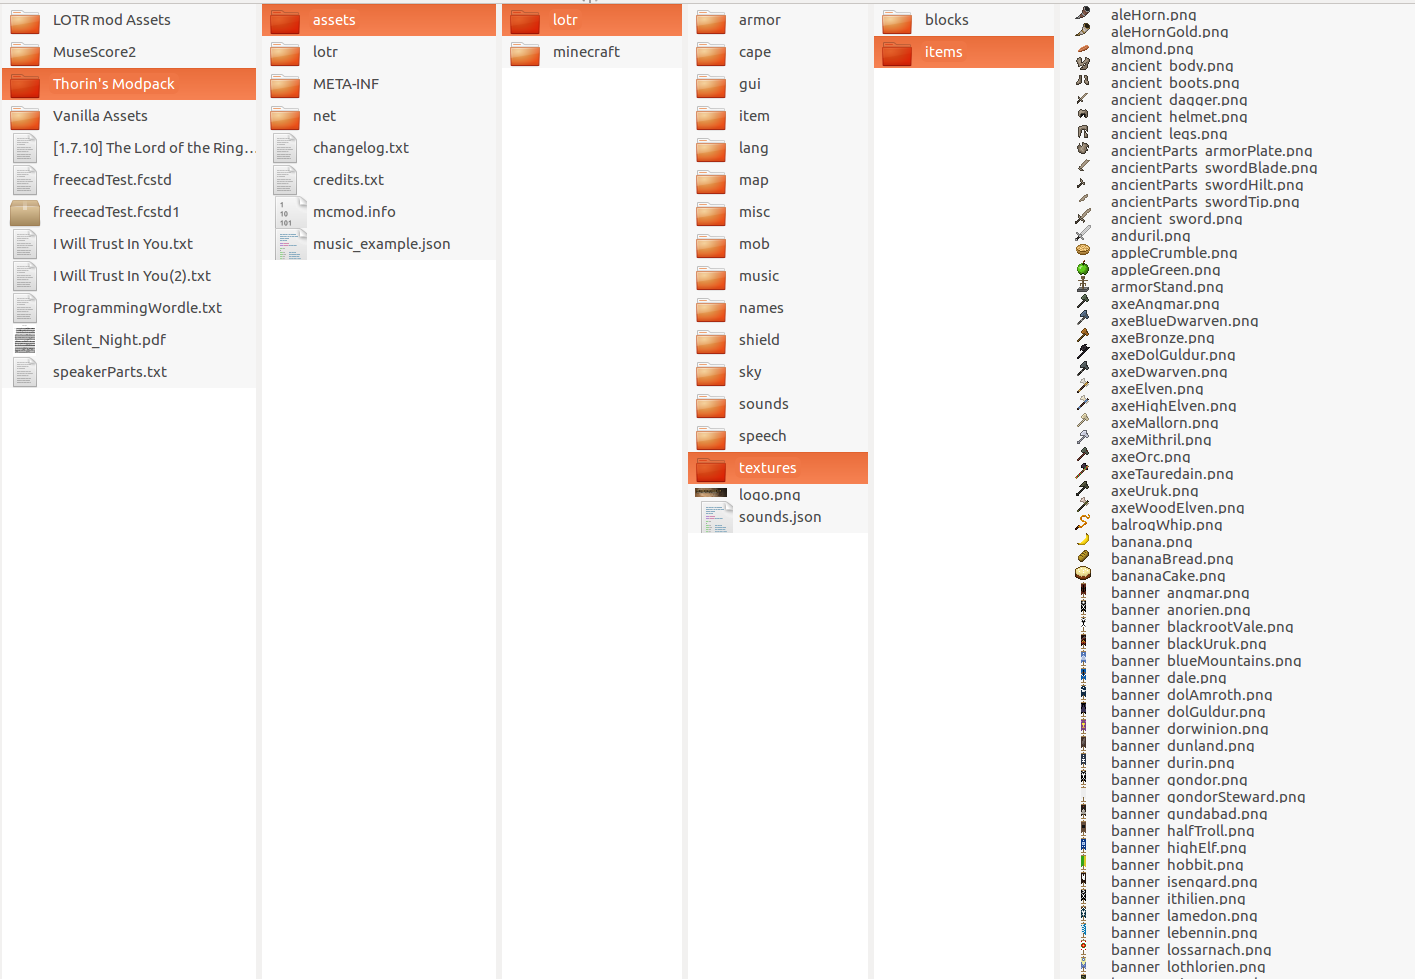This screenshot has width=1415, height=979.
Task: Select speakerParts.txt
Action: 129,372
